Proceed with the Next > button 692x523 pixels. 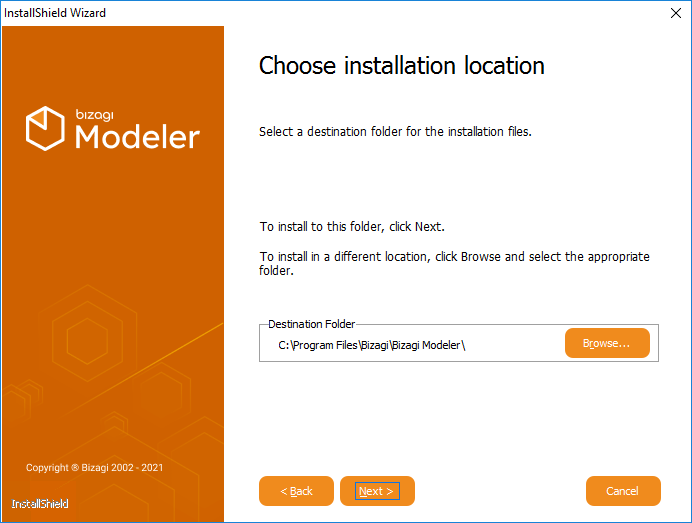tap(377, 491)
